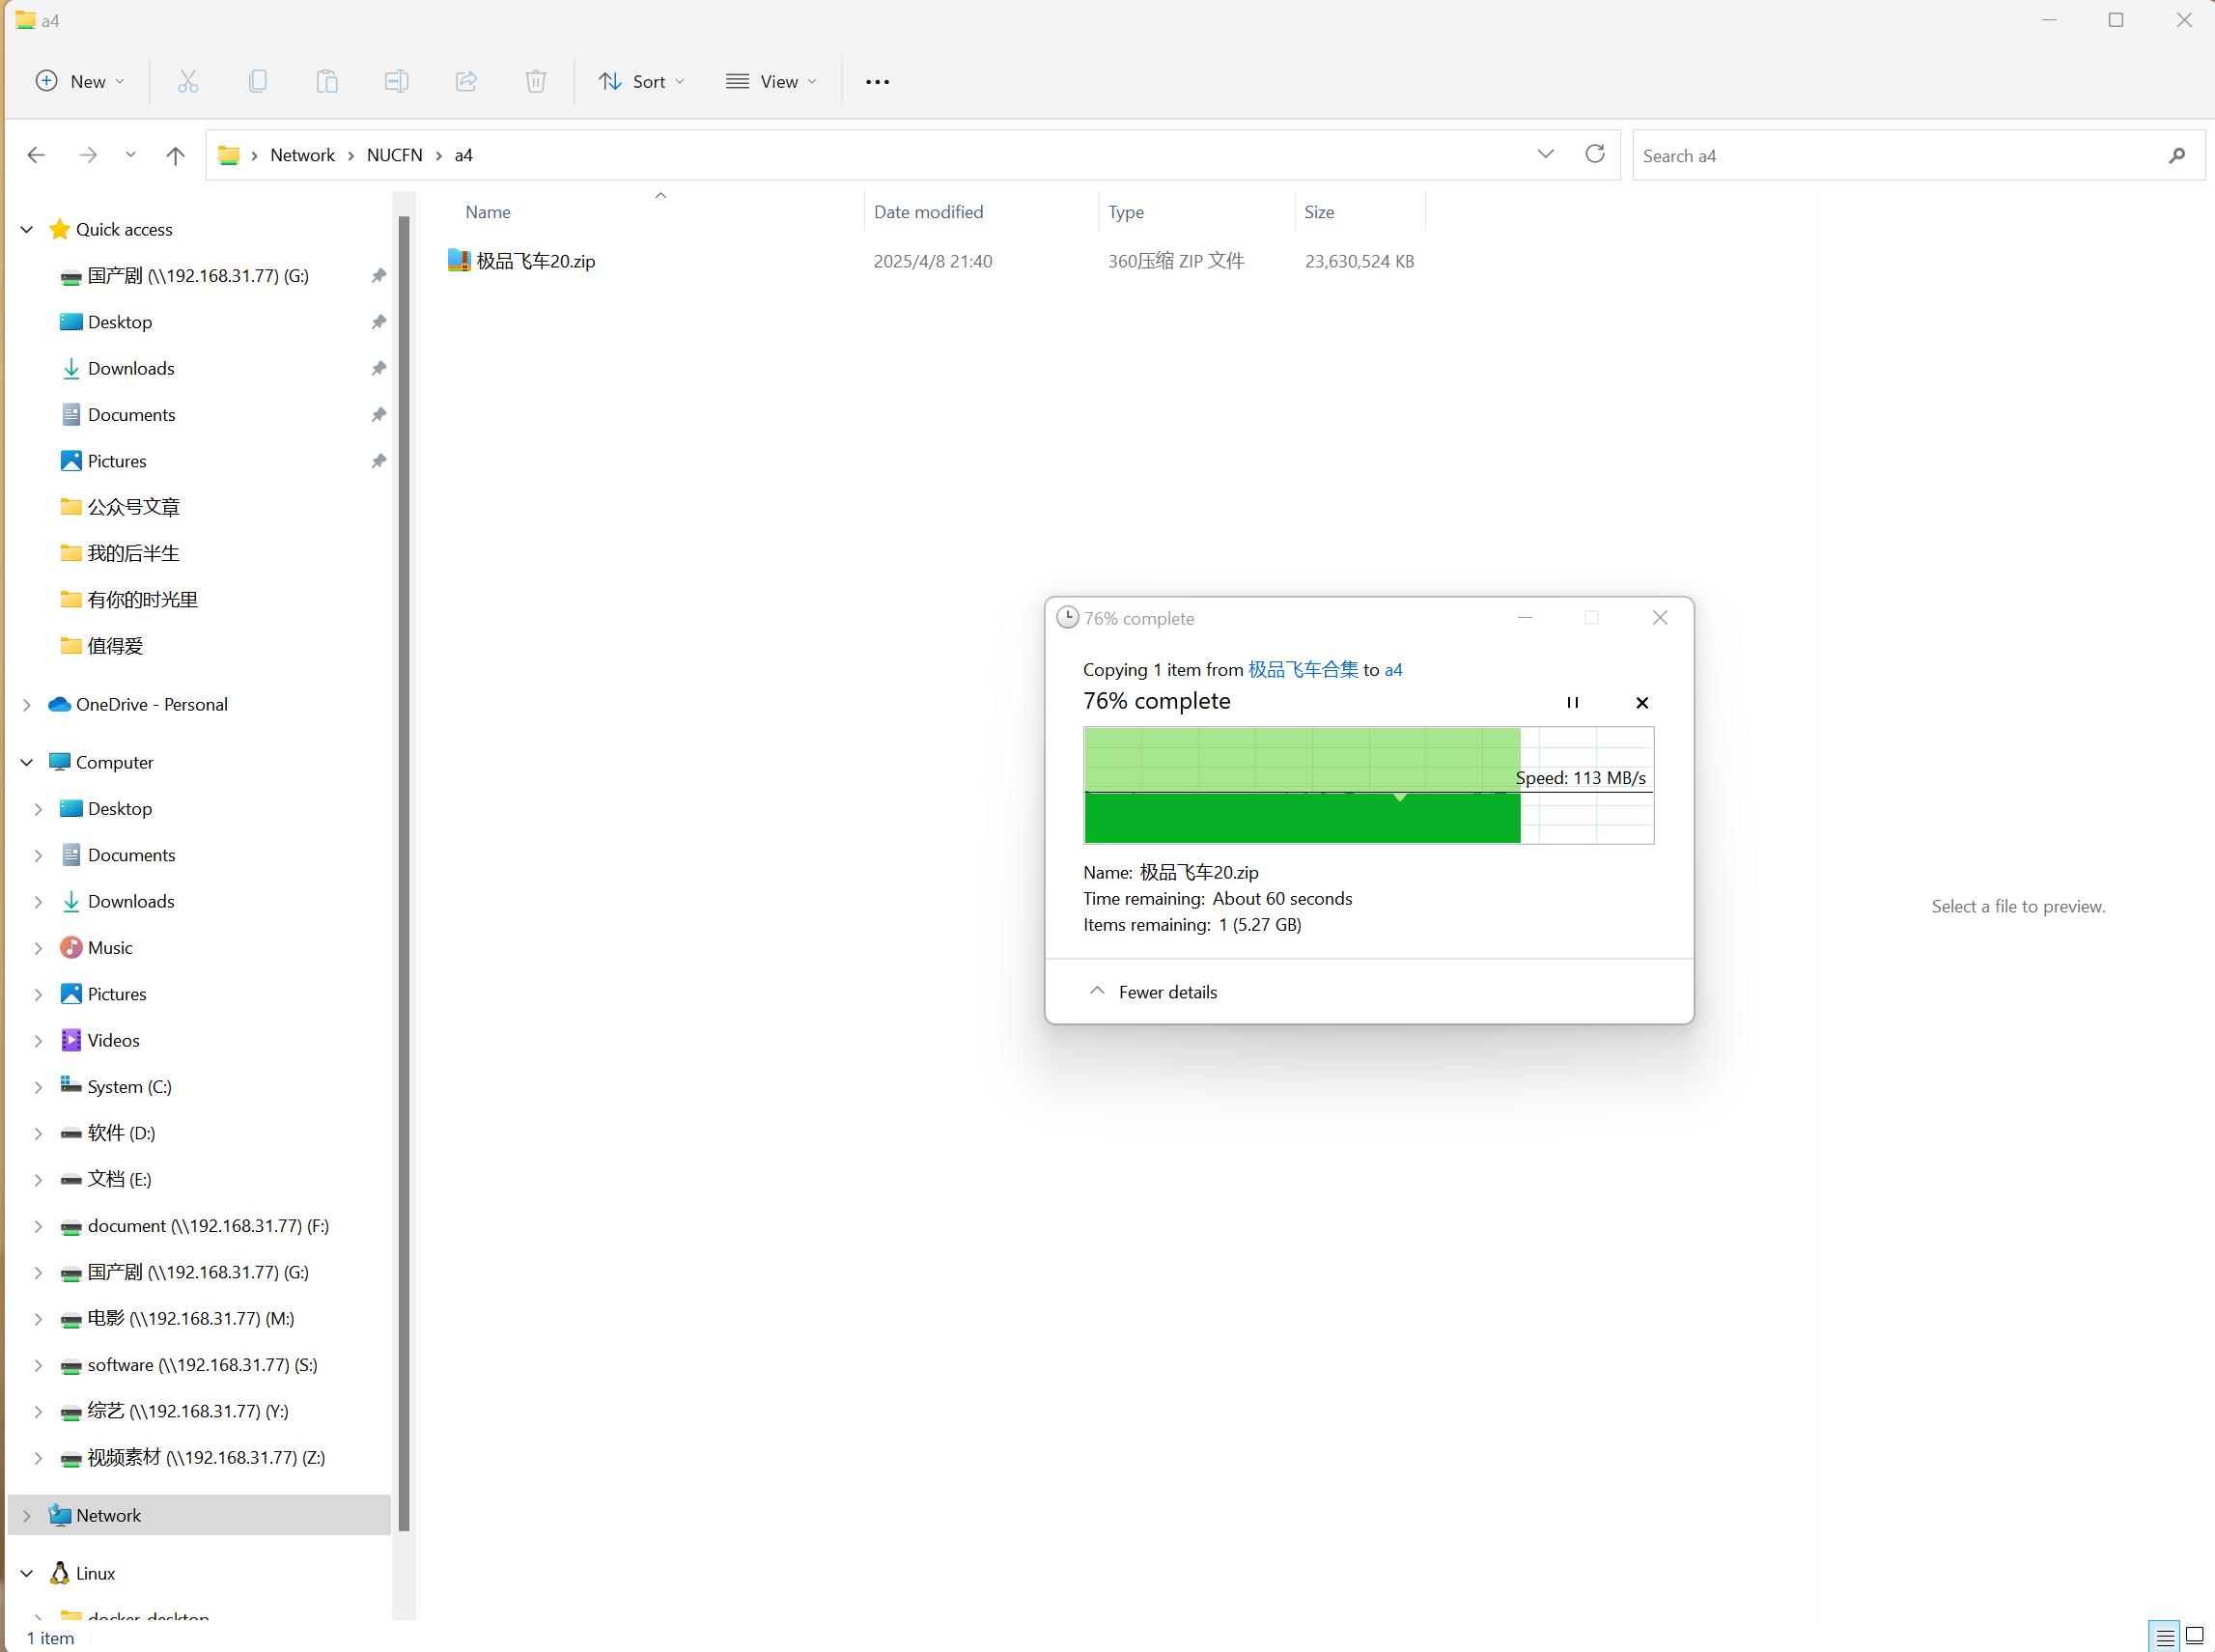Select 有你的时光里 folder in sidebar
The width and height of the screenshot is (2215, 1652).
[142, 600]
